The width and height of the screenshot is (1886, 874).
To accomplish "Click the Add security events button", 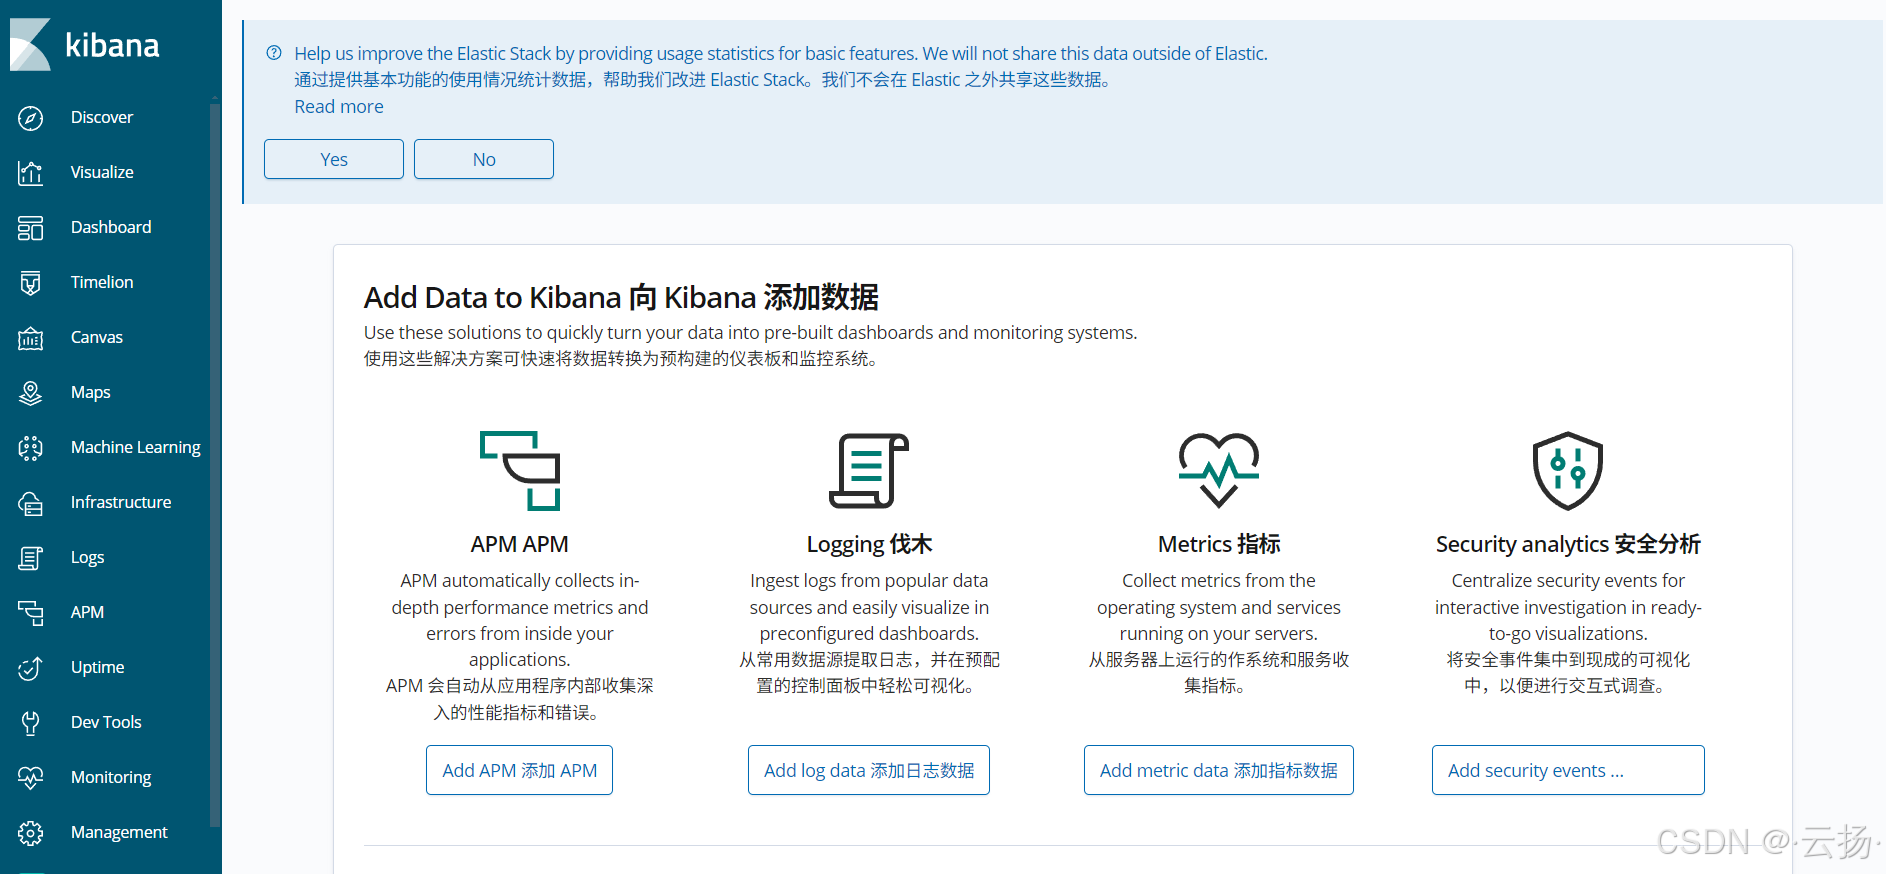I will click(x=1568, y=770).
